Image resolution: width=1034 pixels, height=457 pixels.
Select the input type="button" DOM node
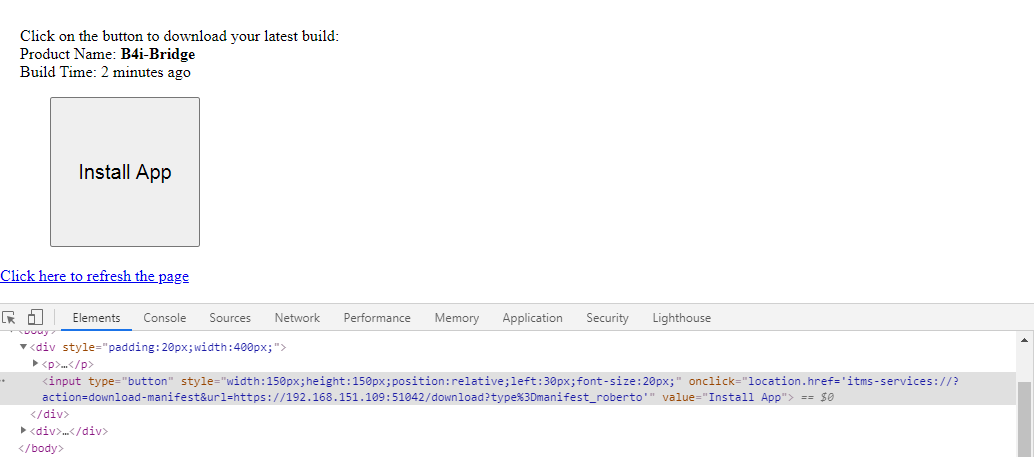[x=508, y=389]
